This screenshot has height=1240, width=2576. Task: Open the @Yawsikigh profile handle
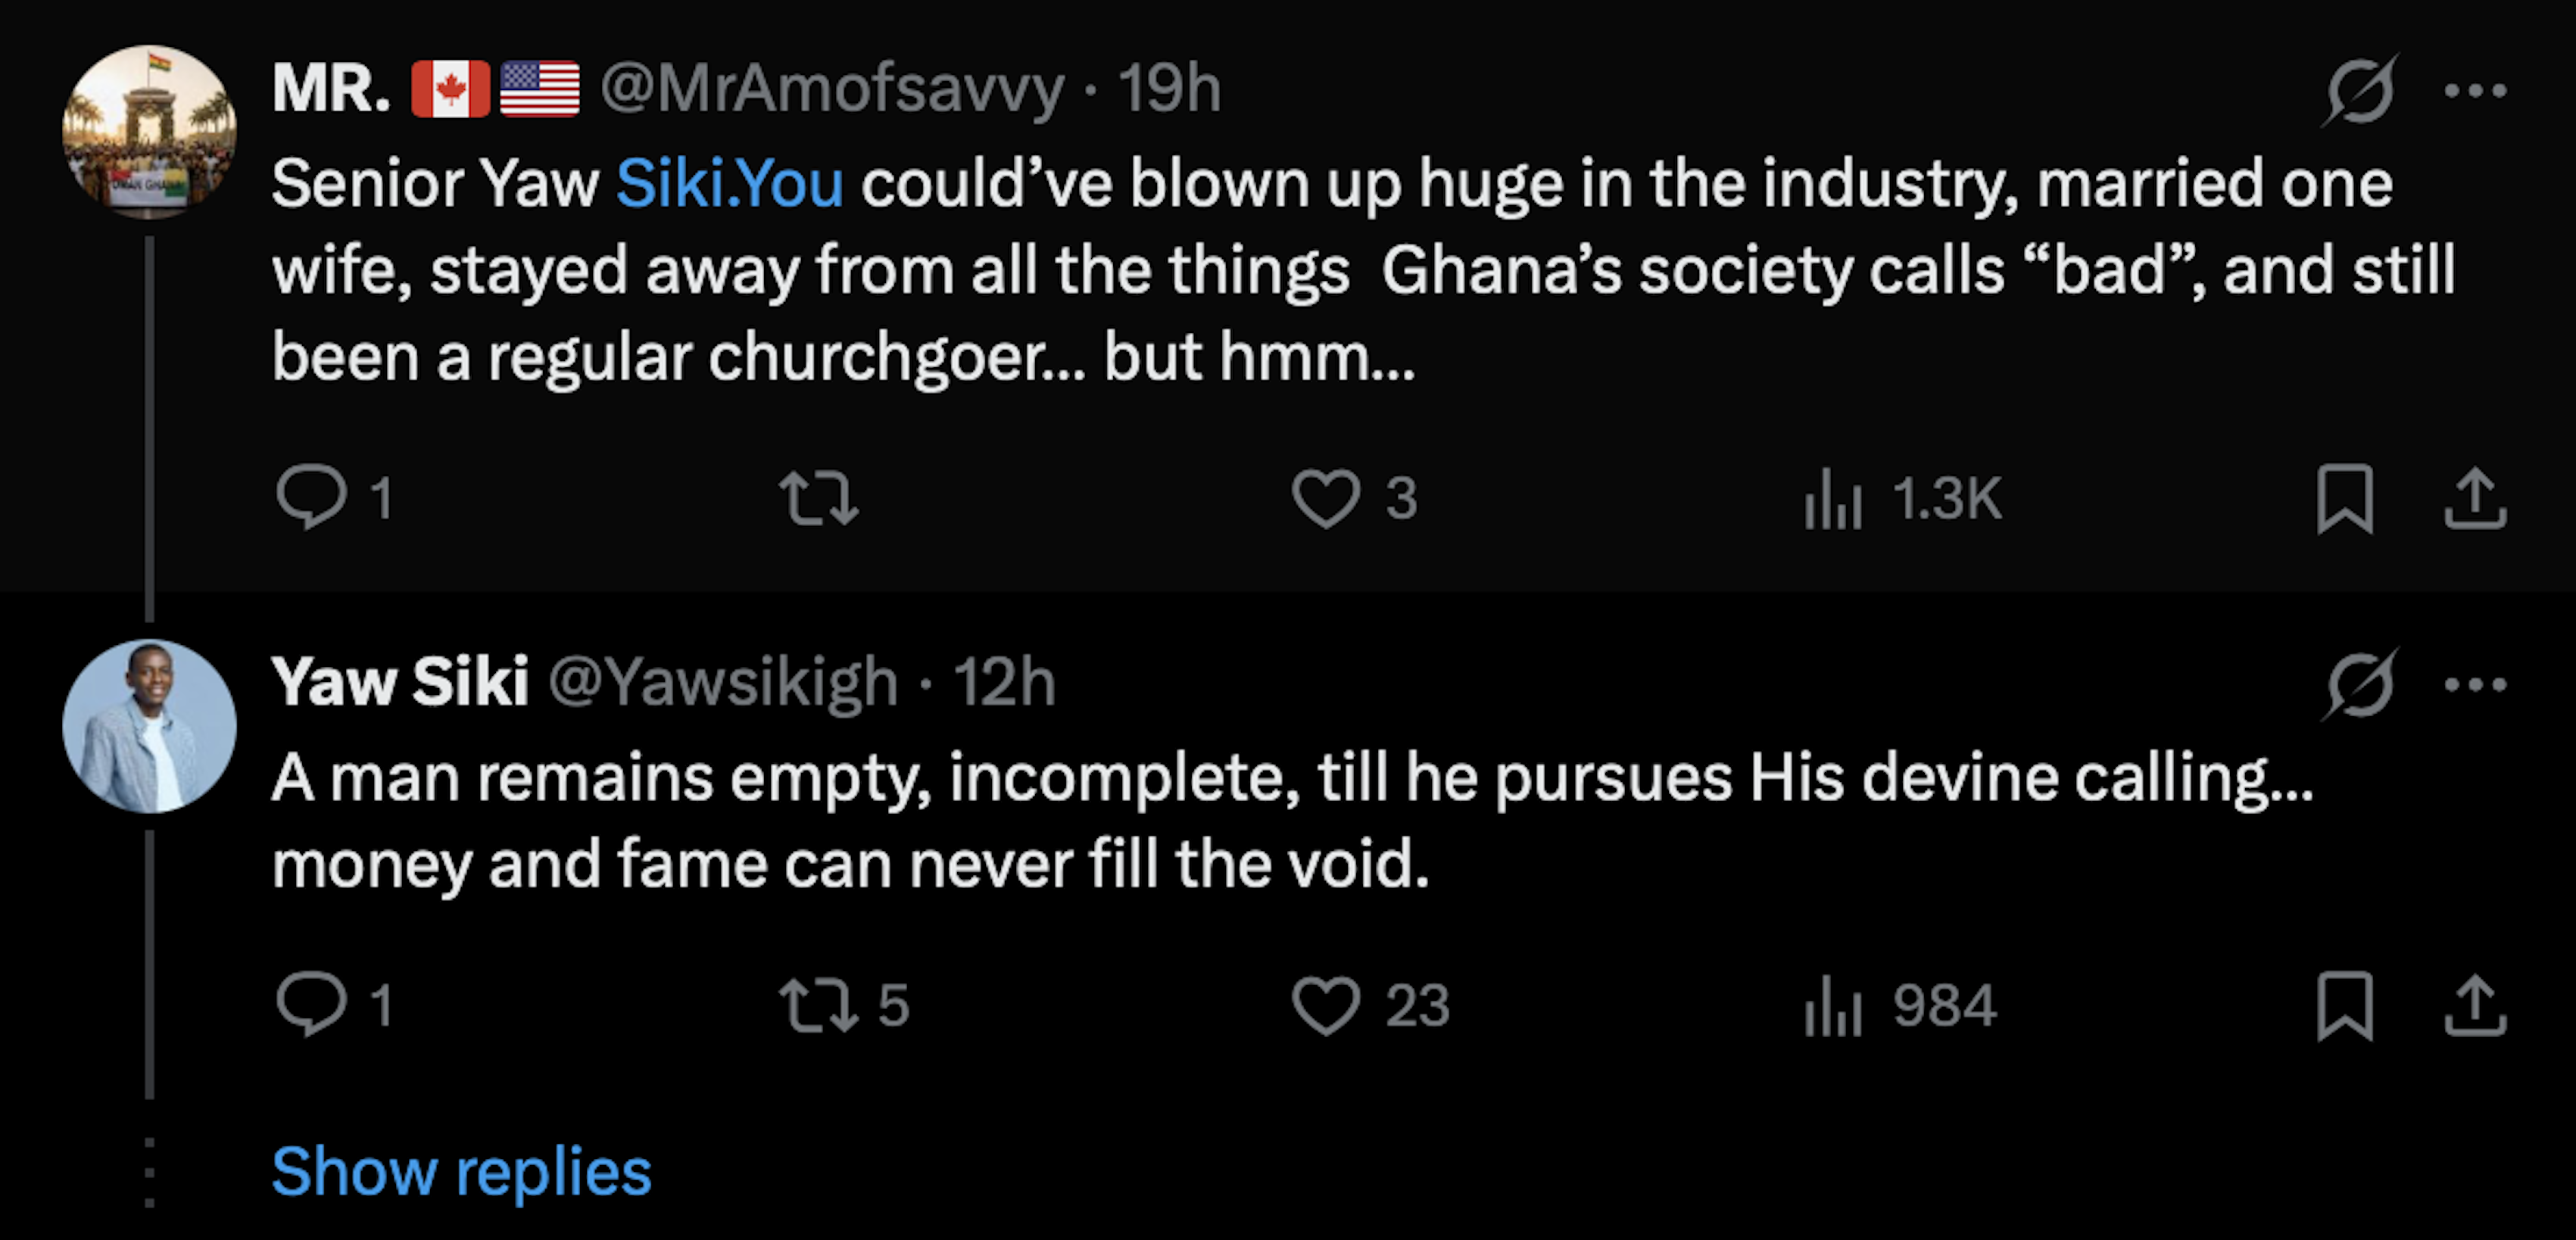(723, 683)
